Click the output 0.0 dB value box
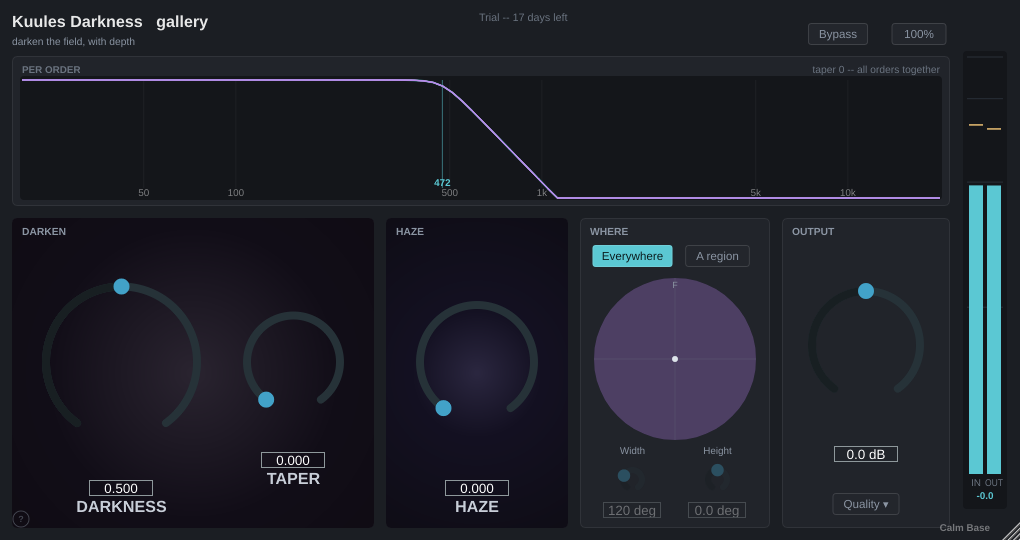1020x540 pixels. point(866,454)
